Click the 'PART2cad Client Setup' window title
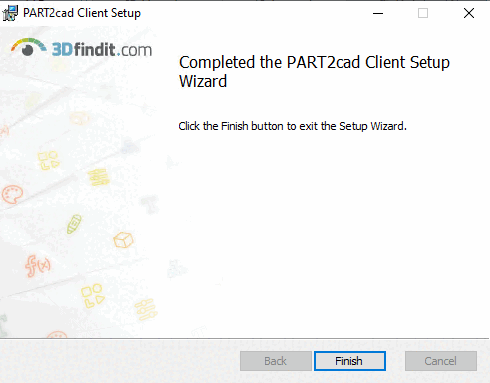 pyautogui.click(x=82, y=13)
